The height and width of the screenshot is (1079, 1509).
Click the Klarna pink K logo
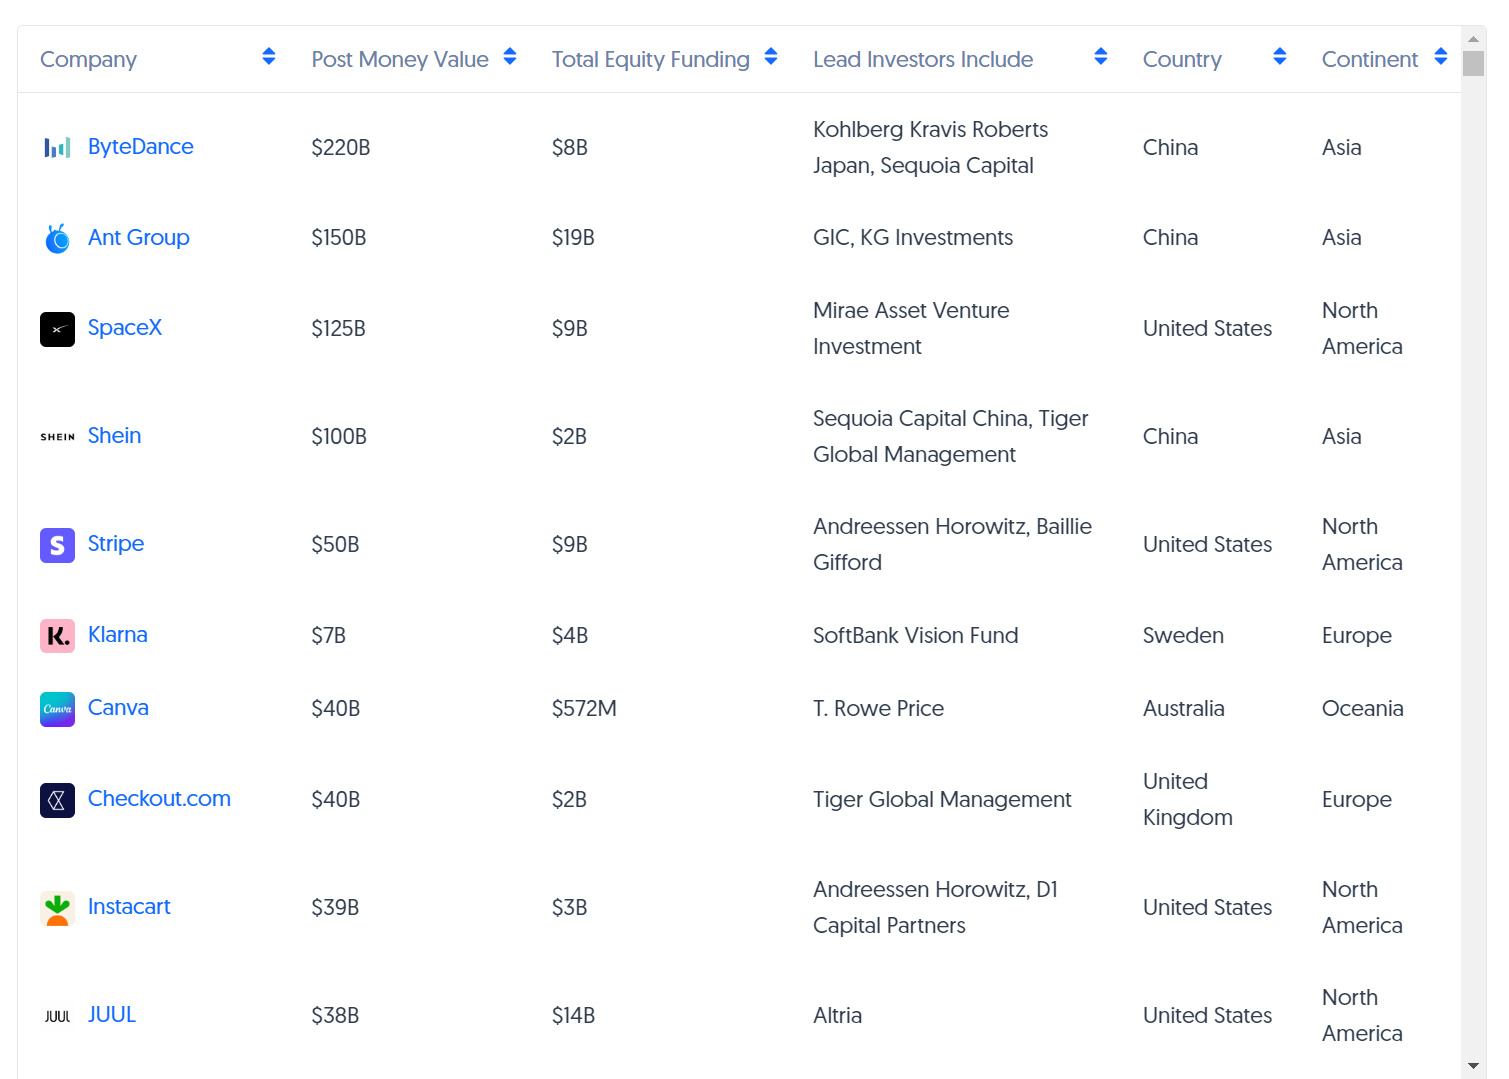(57, 636)
